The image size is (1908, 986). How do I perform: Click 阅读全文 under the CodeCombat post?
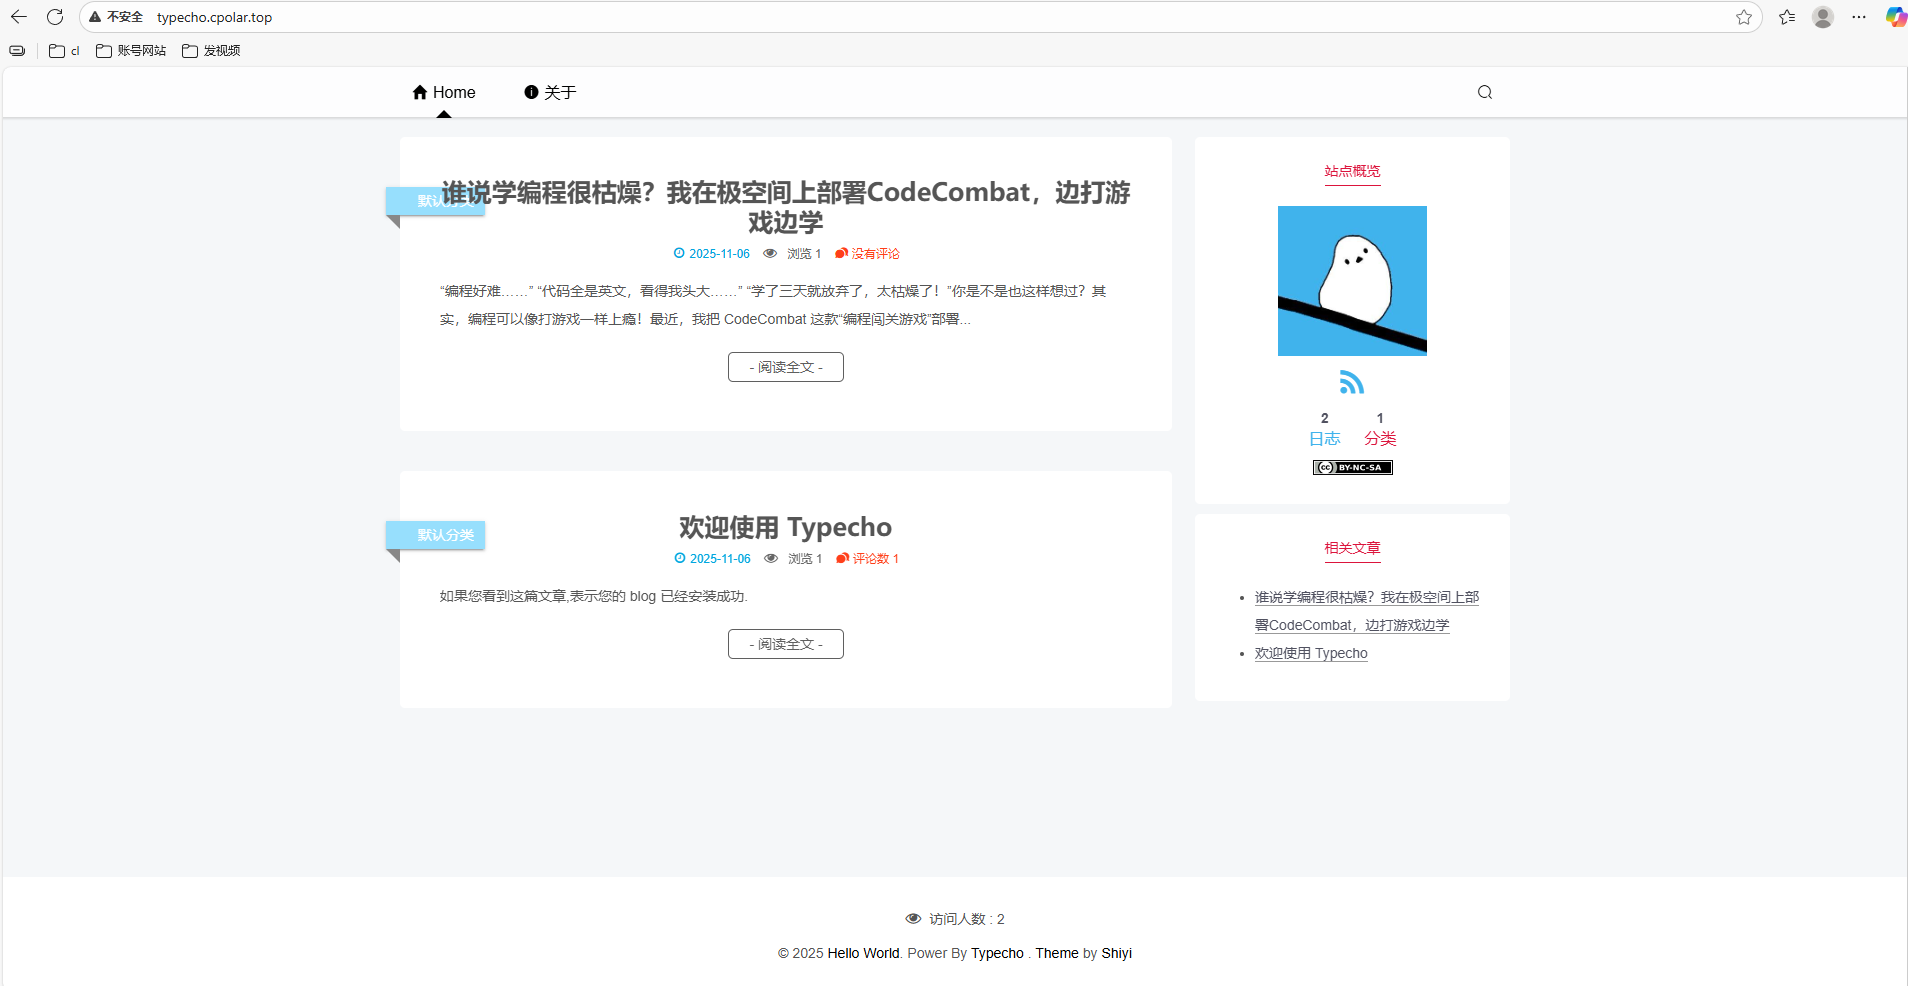click(x=785, y=367)
